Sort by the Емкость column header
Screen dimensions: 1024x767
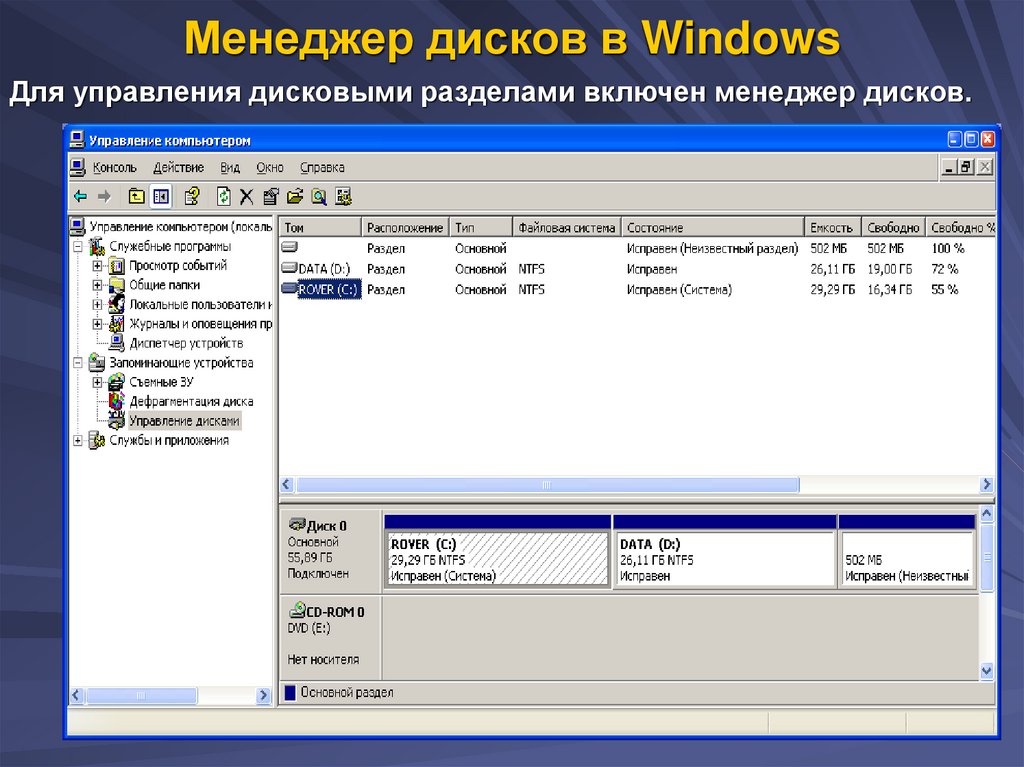[x=833, y=227]
